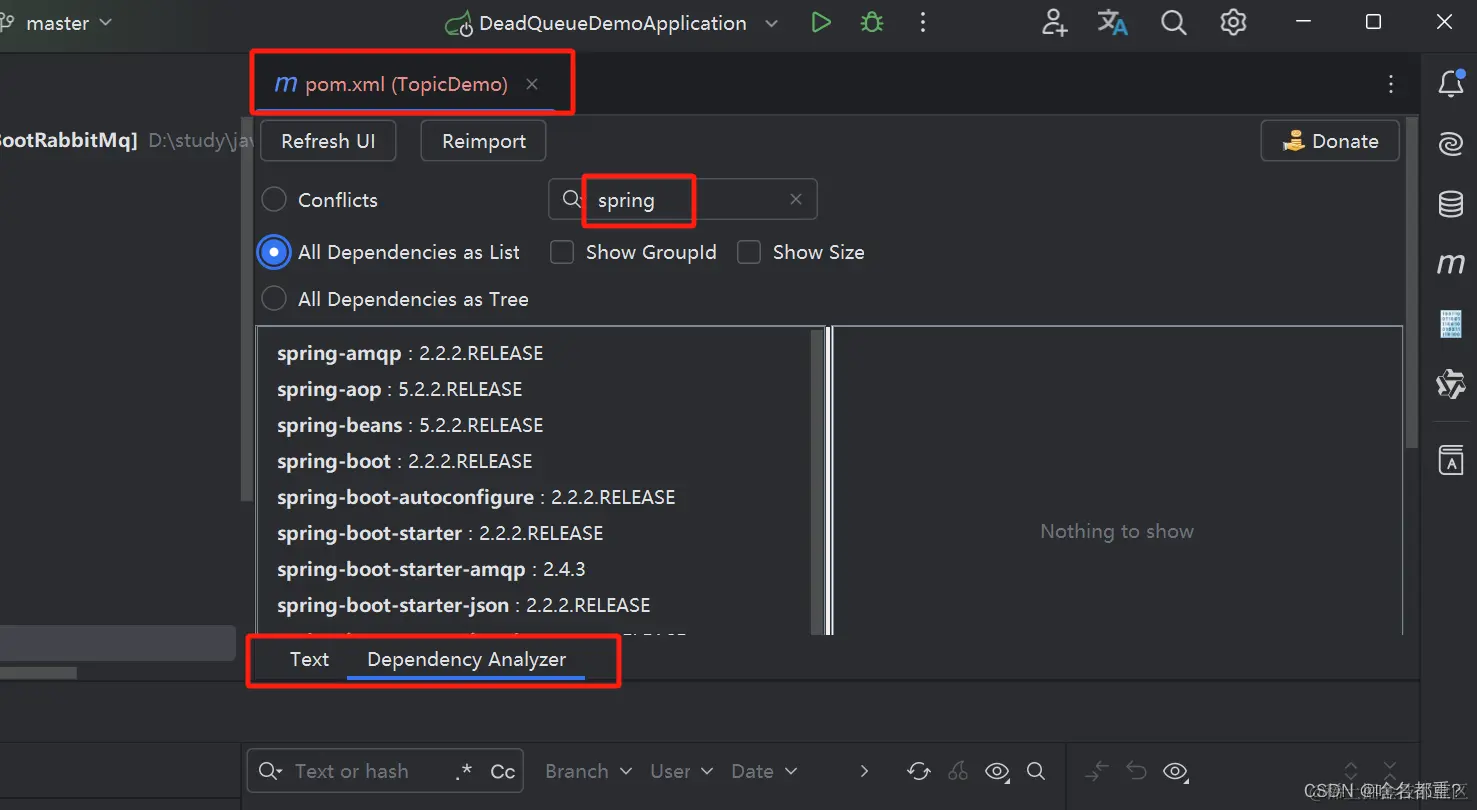
Task: Open the User filter dropdown
Action: (x=681, y=771)
